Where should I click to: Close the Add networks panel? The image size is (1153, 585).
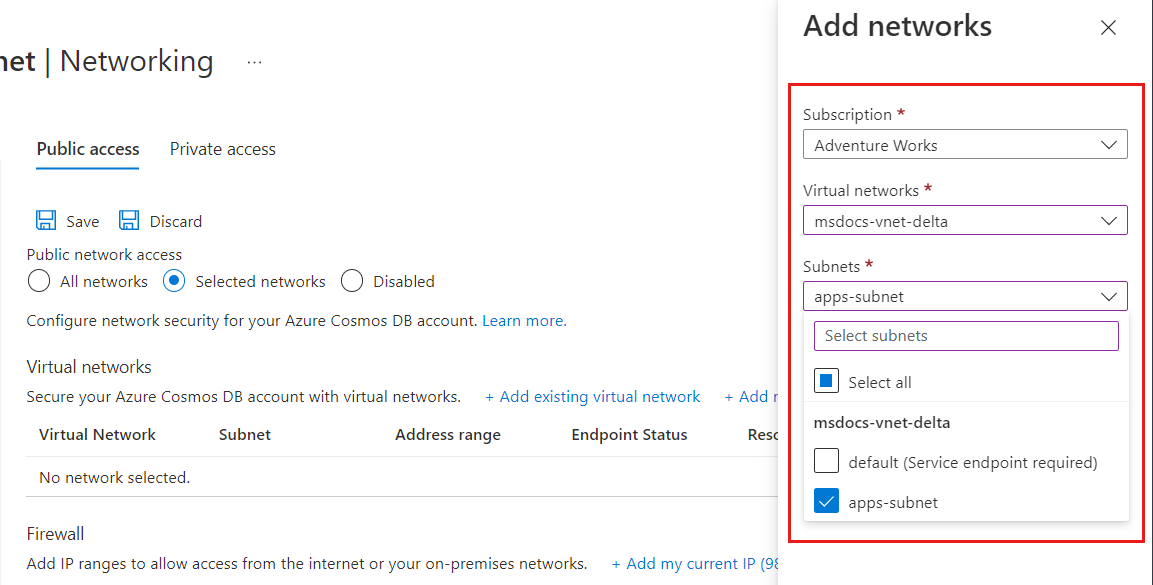pos(1108,27)
